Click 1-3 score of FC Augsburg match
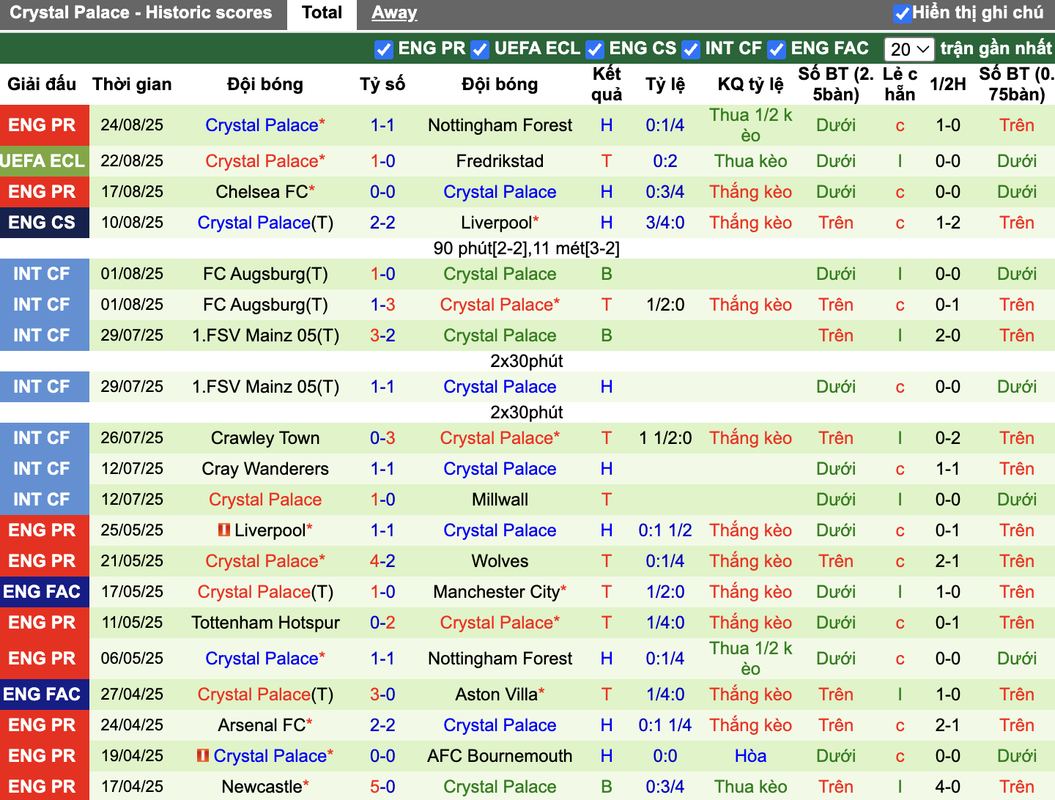Image resolution: width=1055 pixels, height=800 pixels. click(382, 305)
